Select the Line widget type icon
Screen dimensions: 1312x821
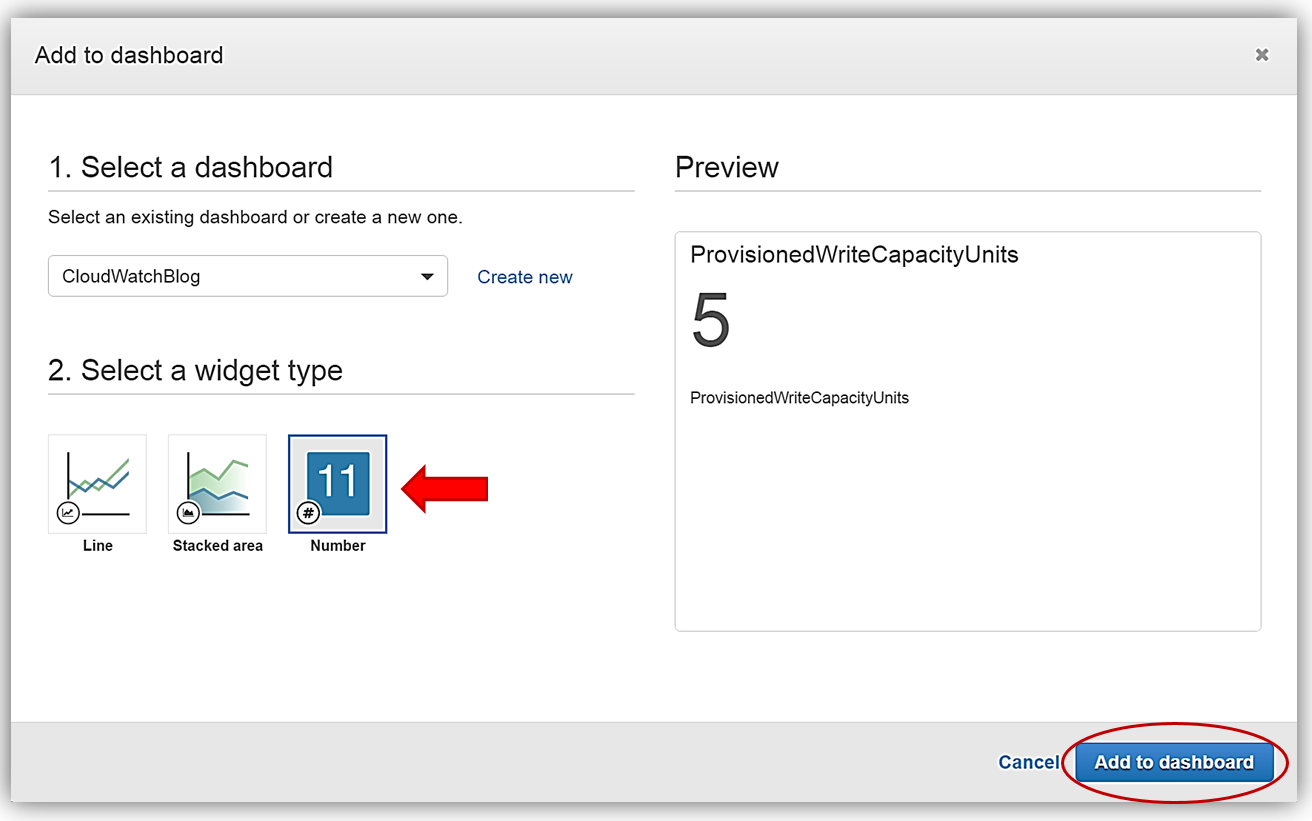click(x=98, y=483)
